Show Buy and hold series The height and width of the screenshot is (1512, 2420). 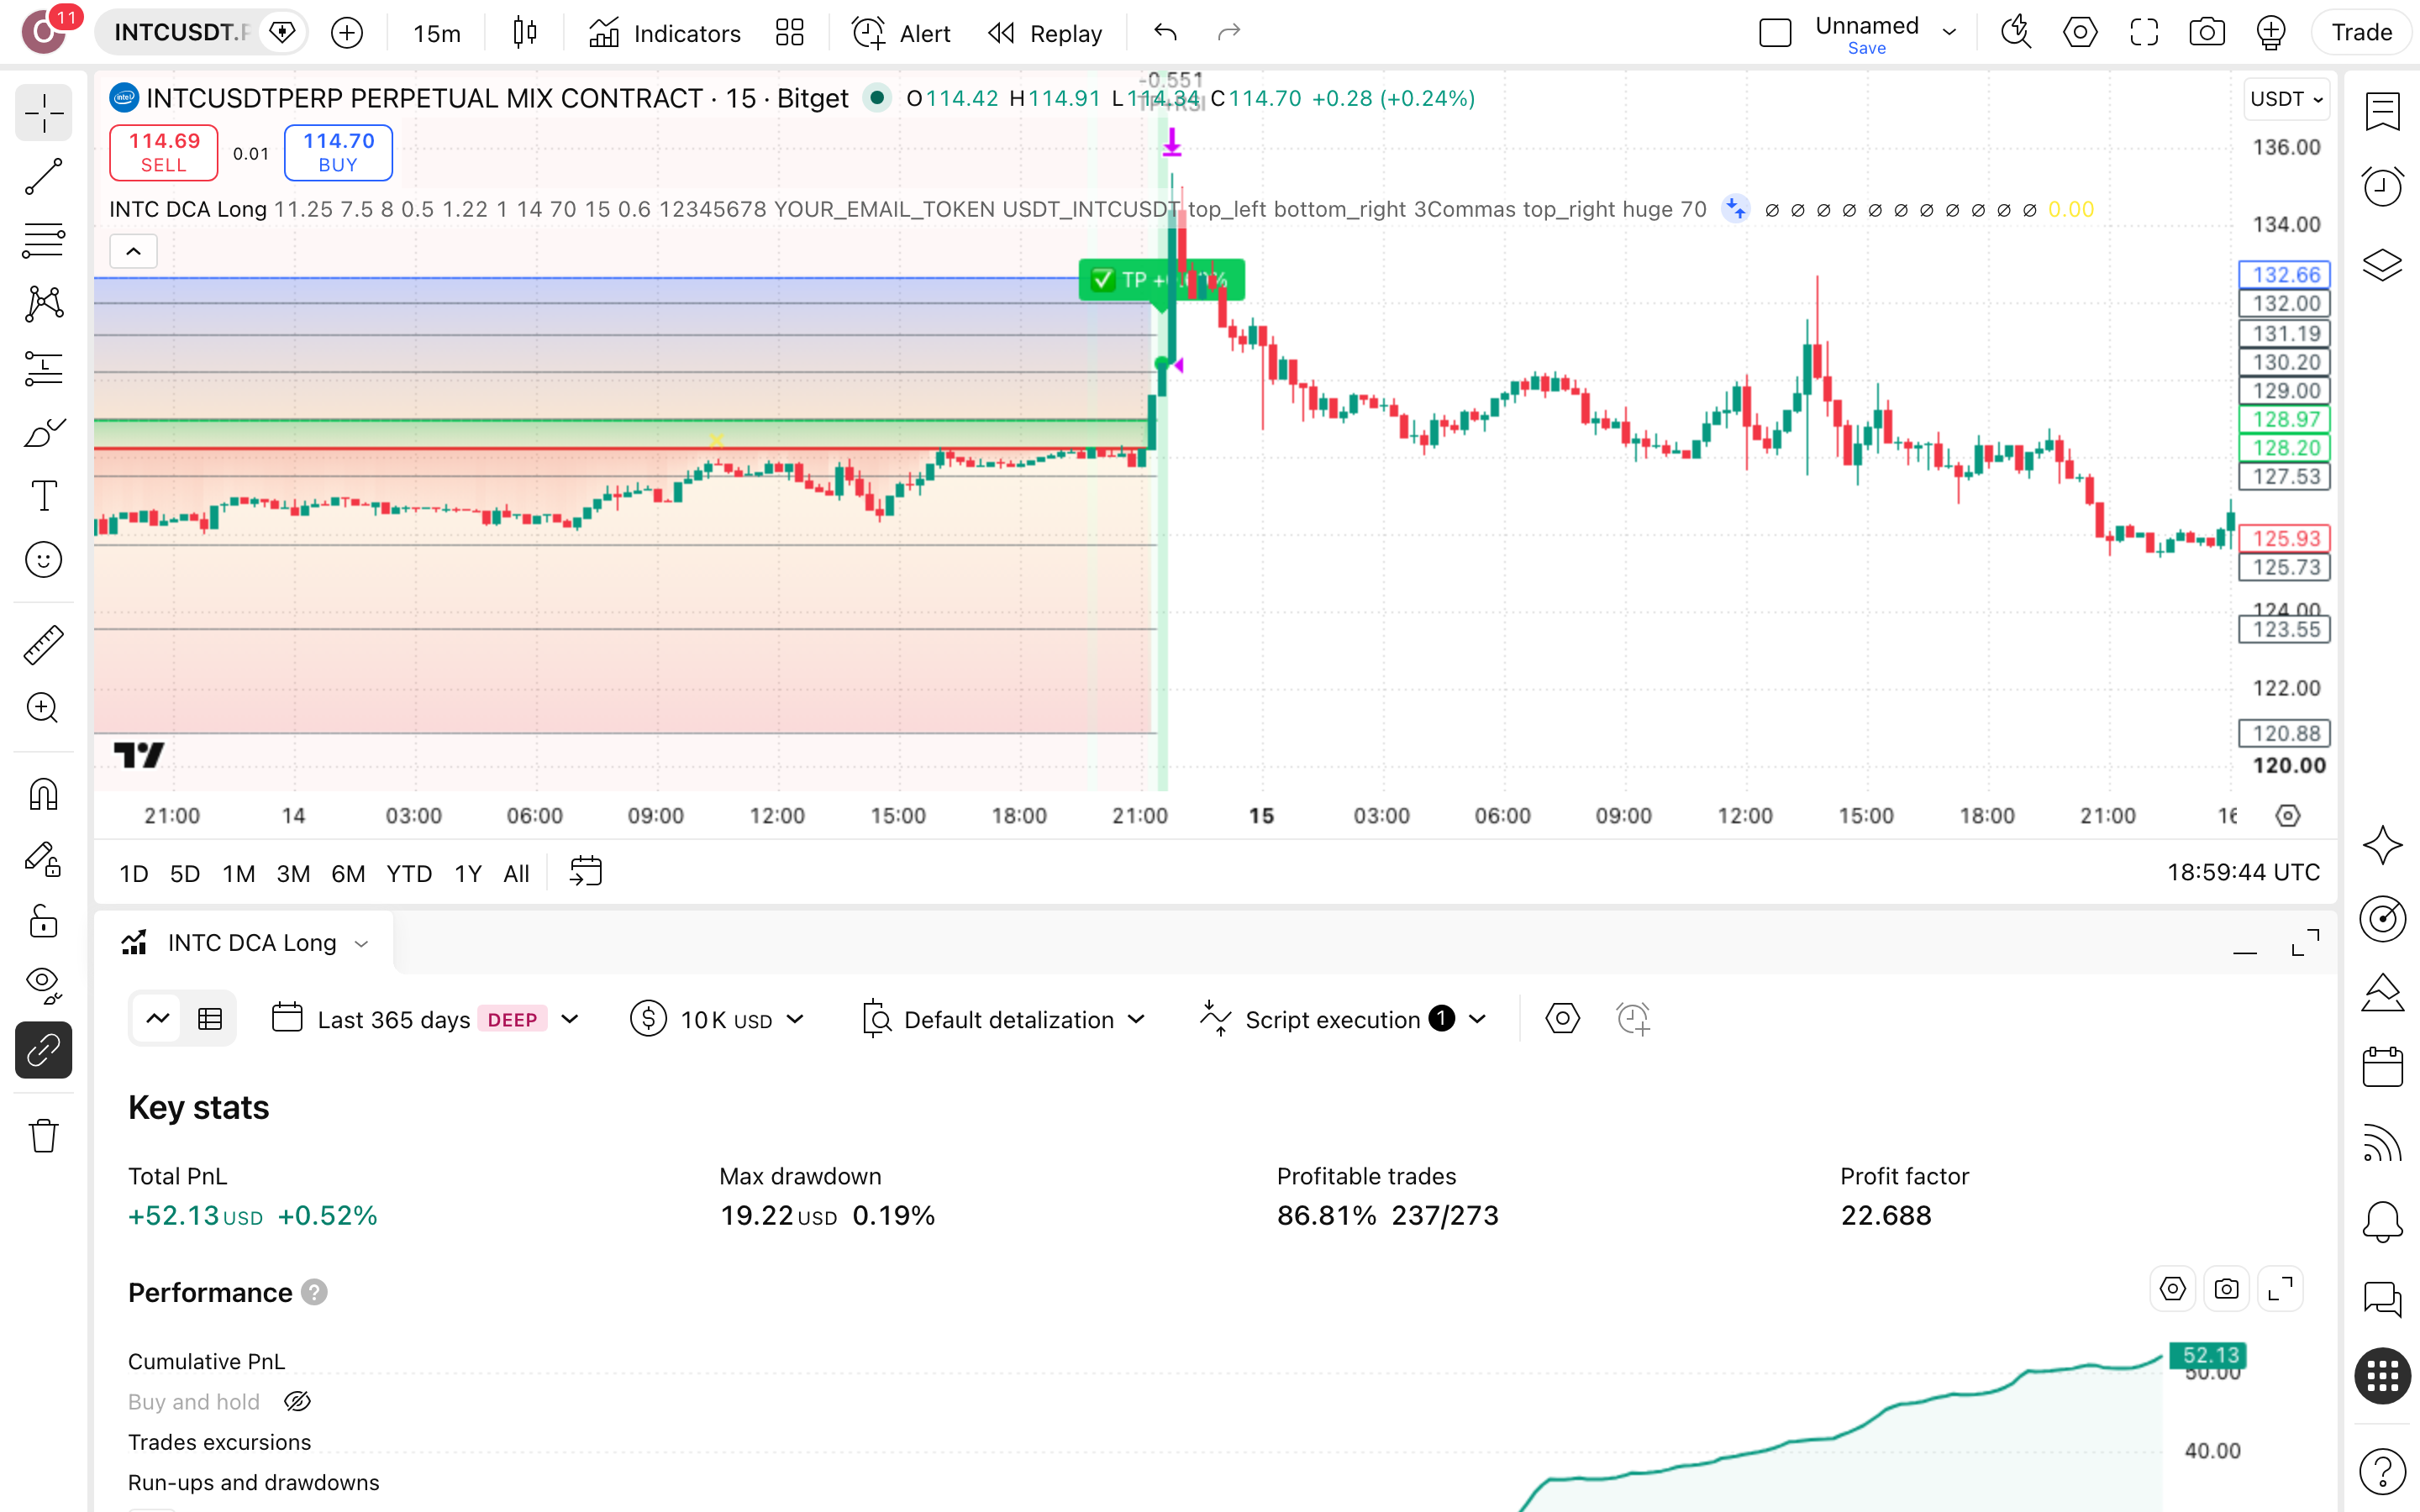click(297, 1402)
